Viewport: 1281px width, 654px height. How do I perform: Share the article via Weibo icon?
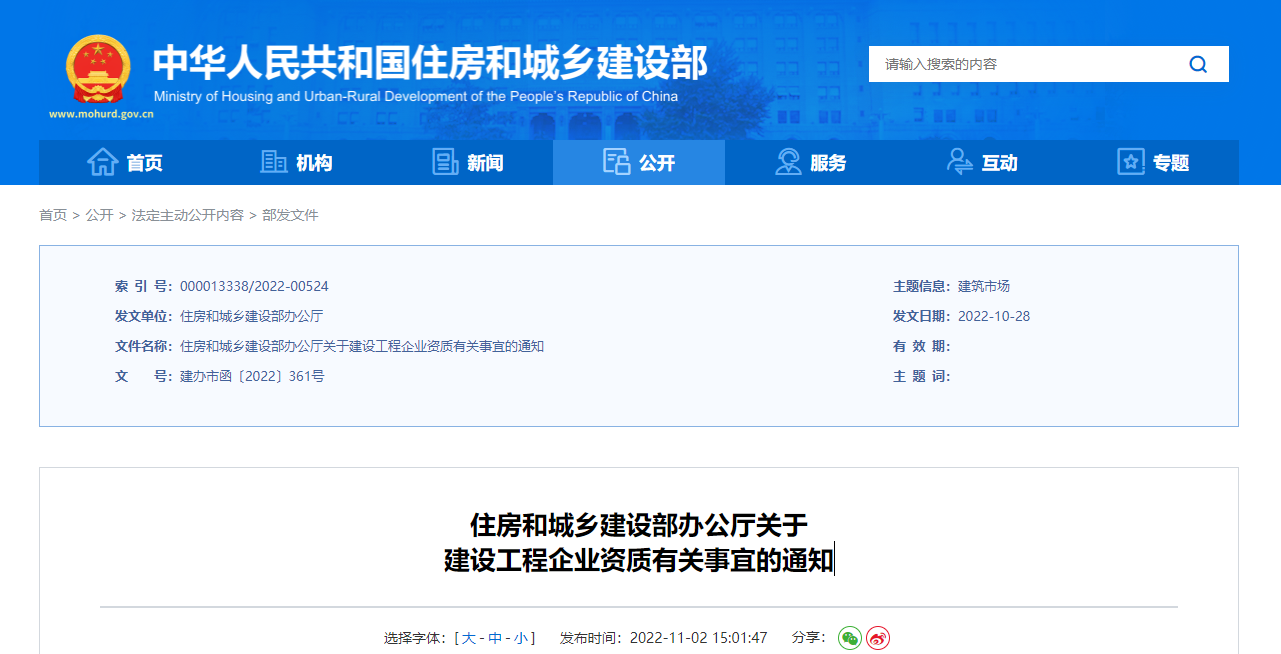[878, 638]
